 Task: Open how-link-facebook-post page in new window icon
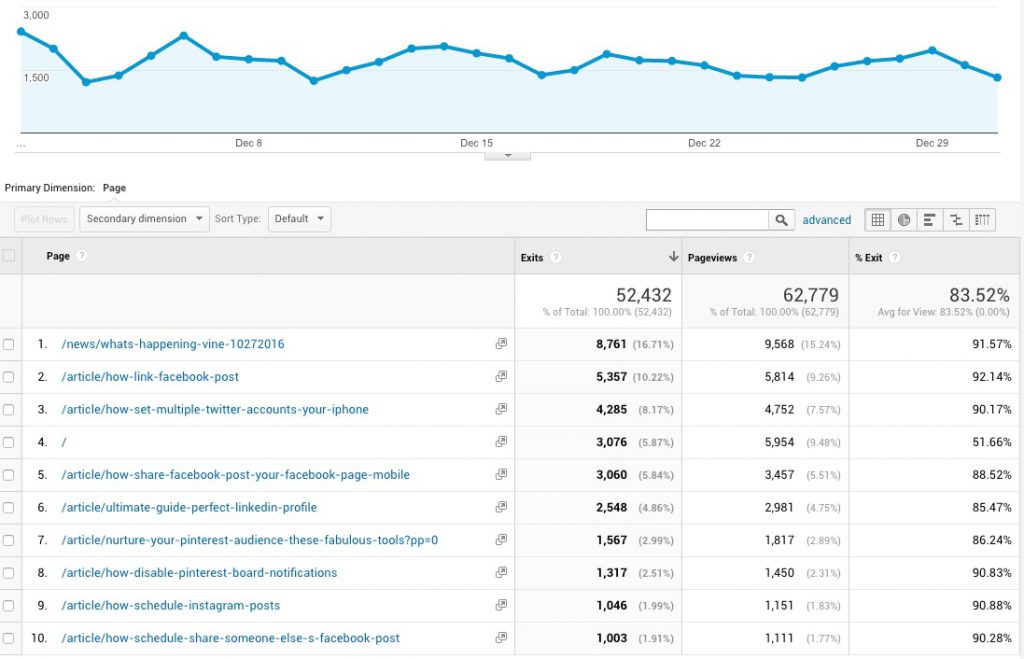click(x=501, y=376)
